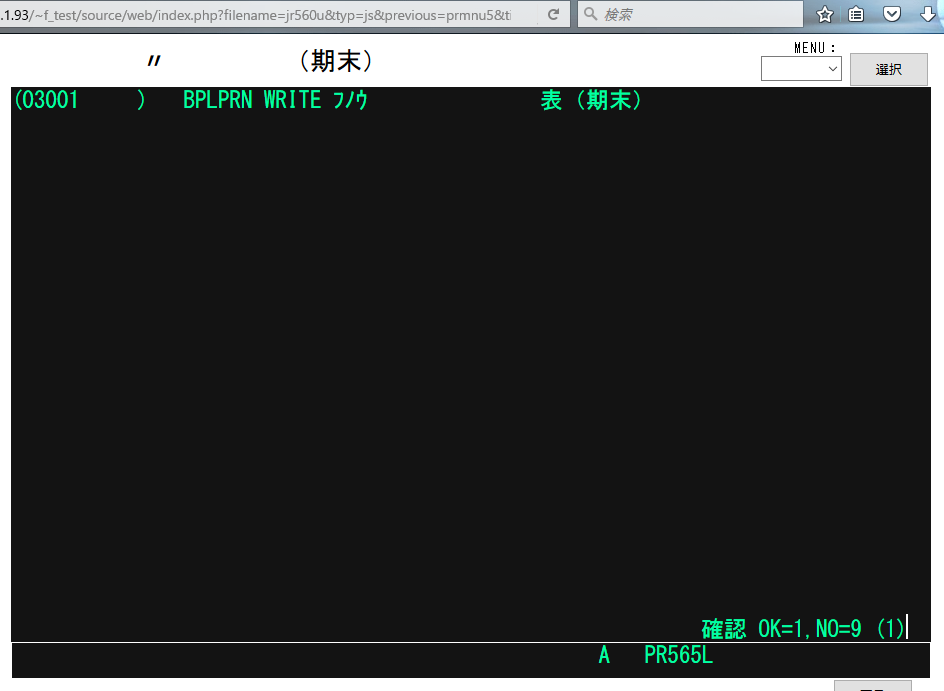Viewport: 944px width, 691px height.
Task: Click the URL address bar
Action: pos(270,15)
